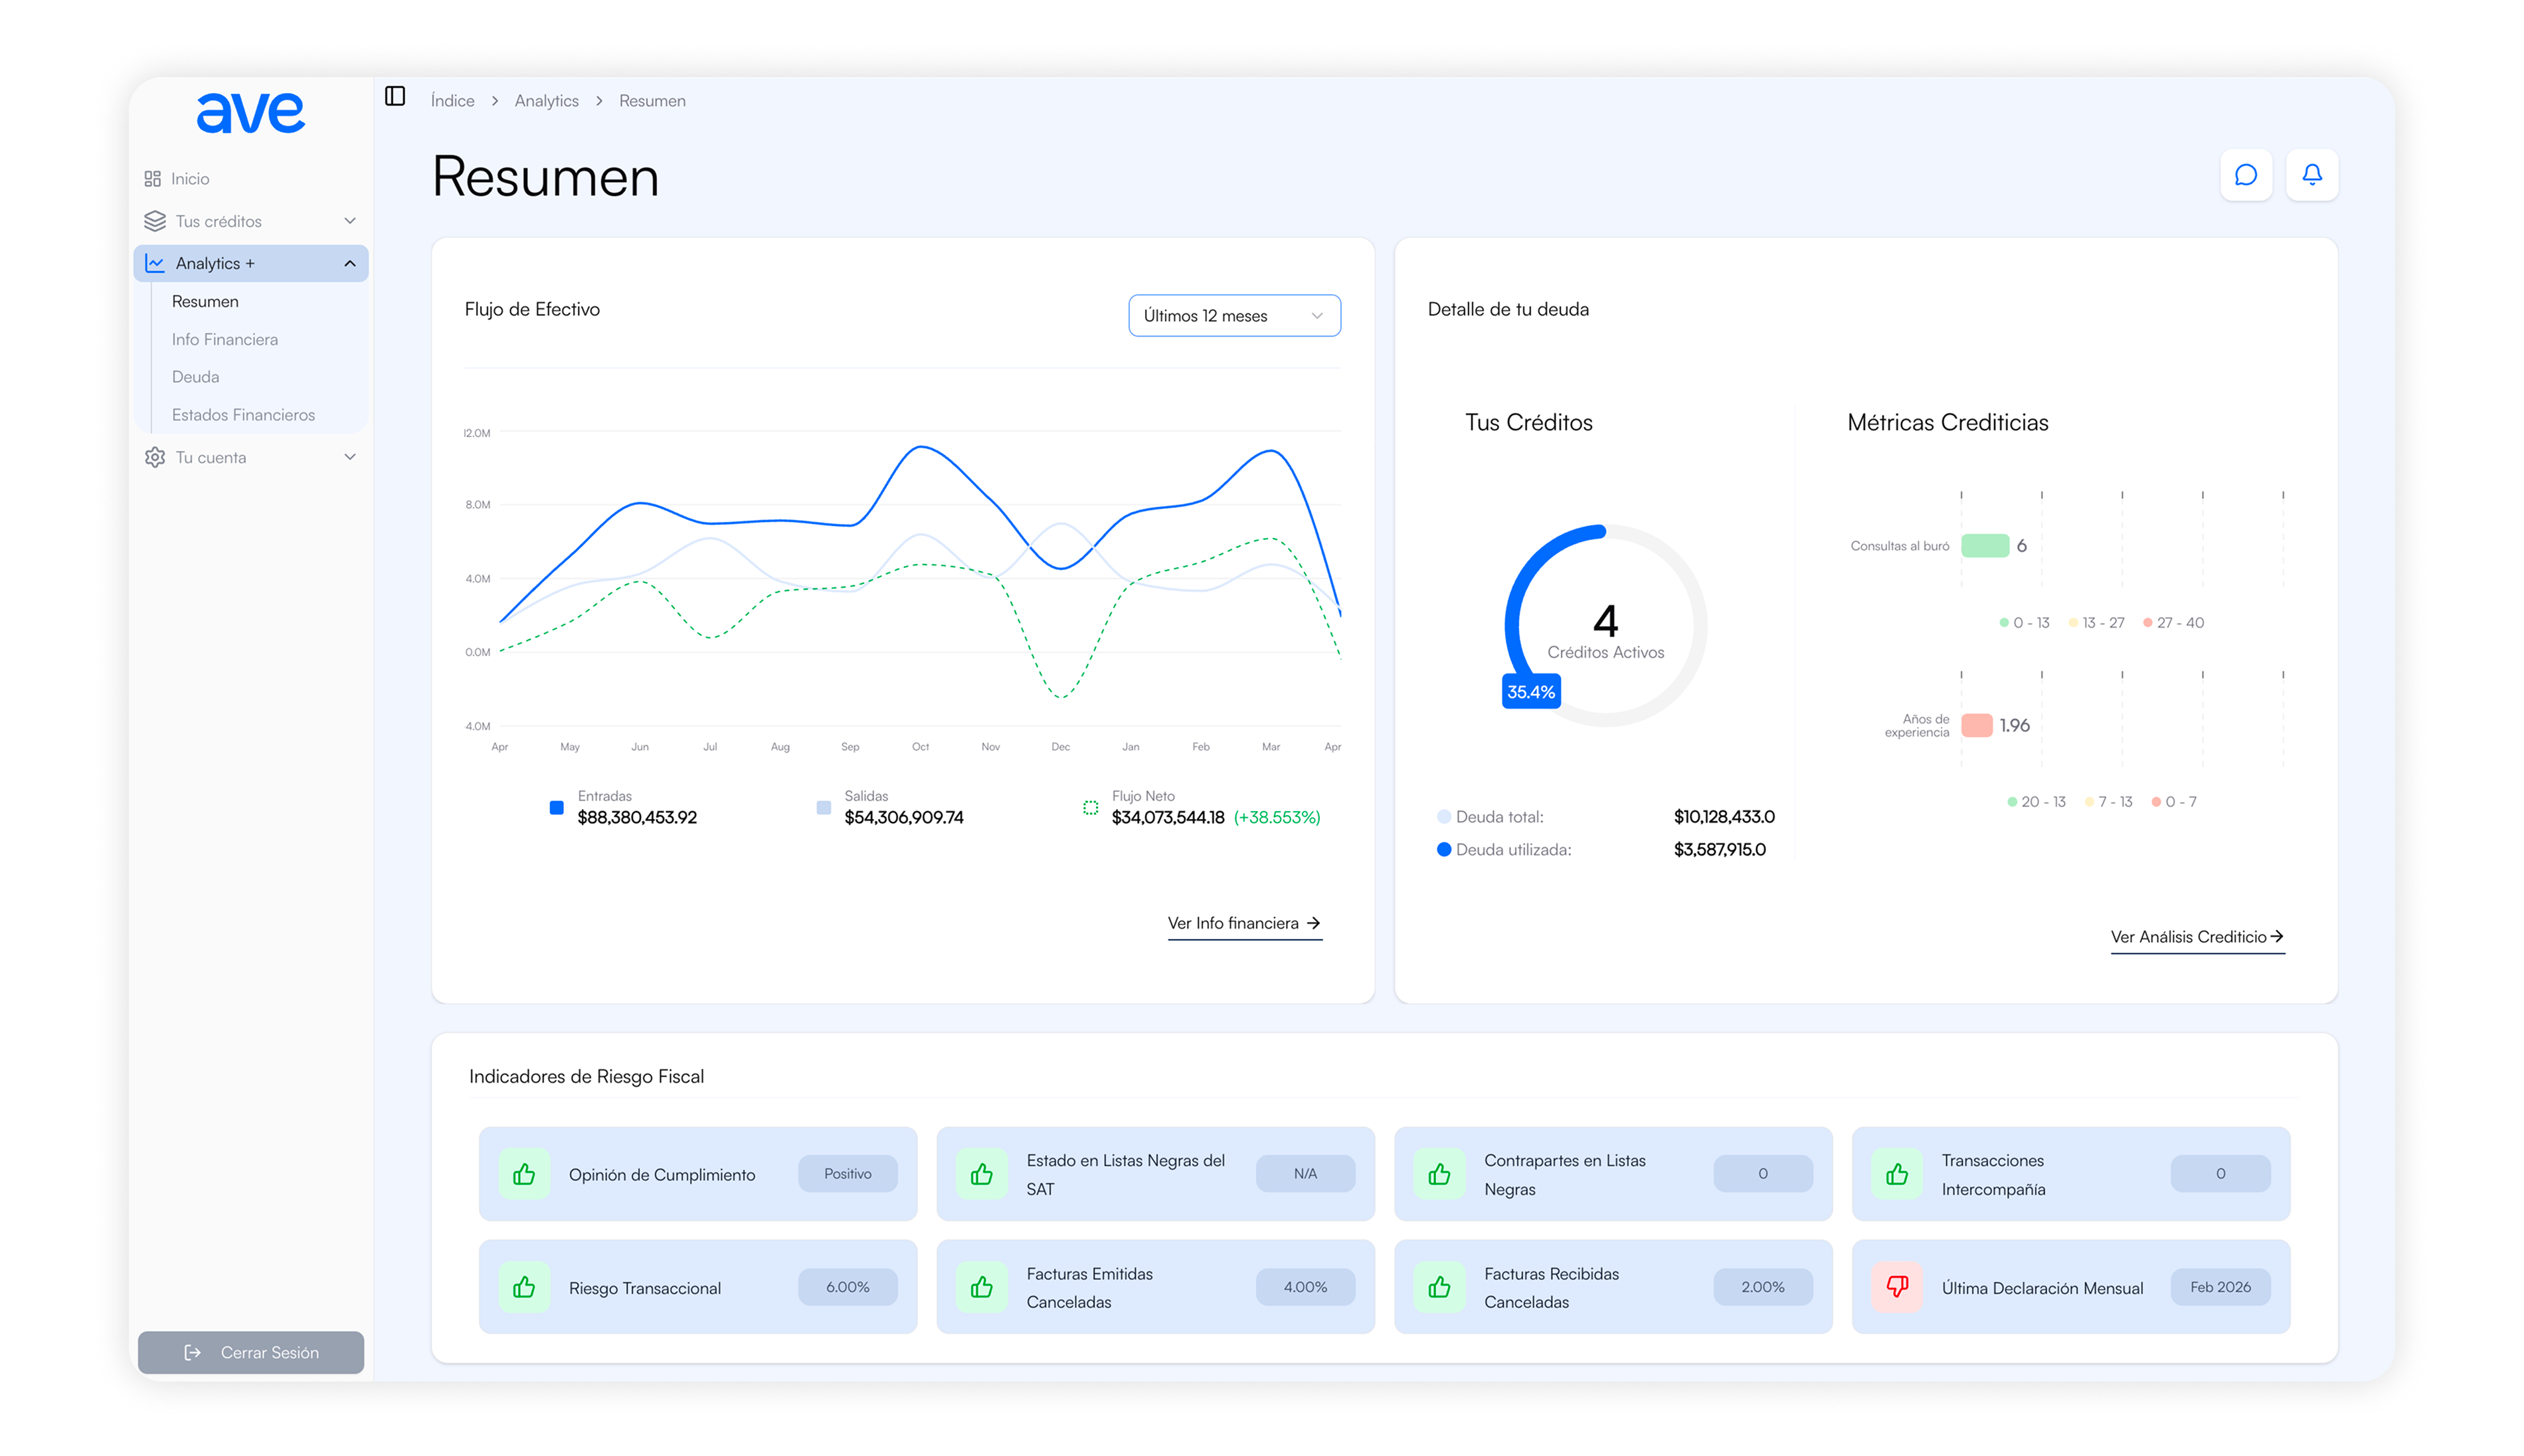Click the arrow in Ver Análisis Crediticio
The width and height of the screenshot is (2524, 1456).
click(x=2277, y=936)
